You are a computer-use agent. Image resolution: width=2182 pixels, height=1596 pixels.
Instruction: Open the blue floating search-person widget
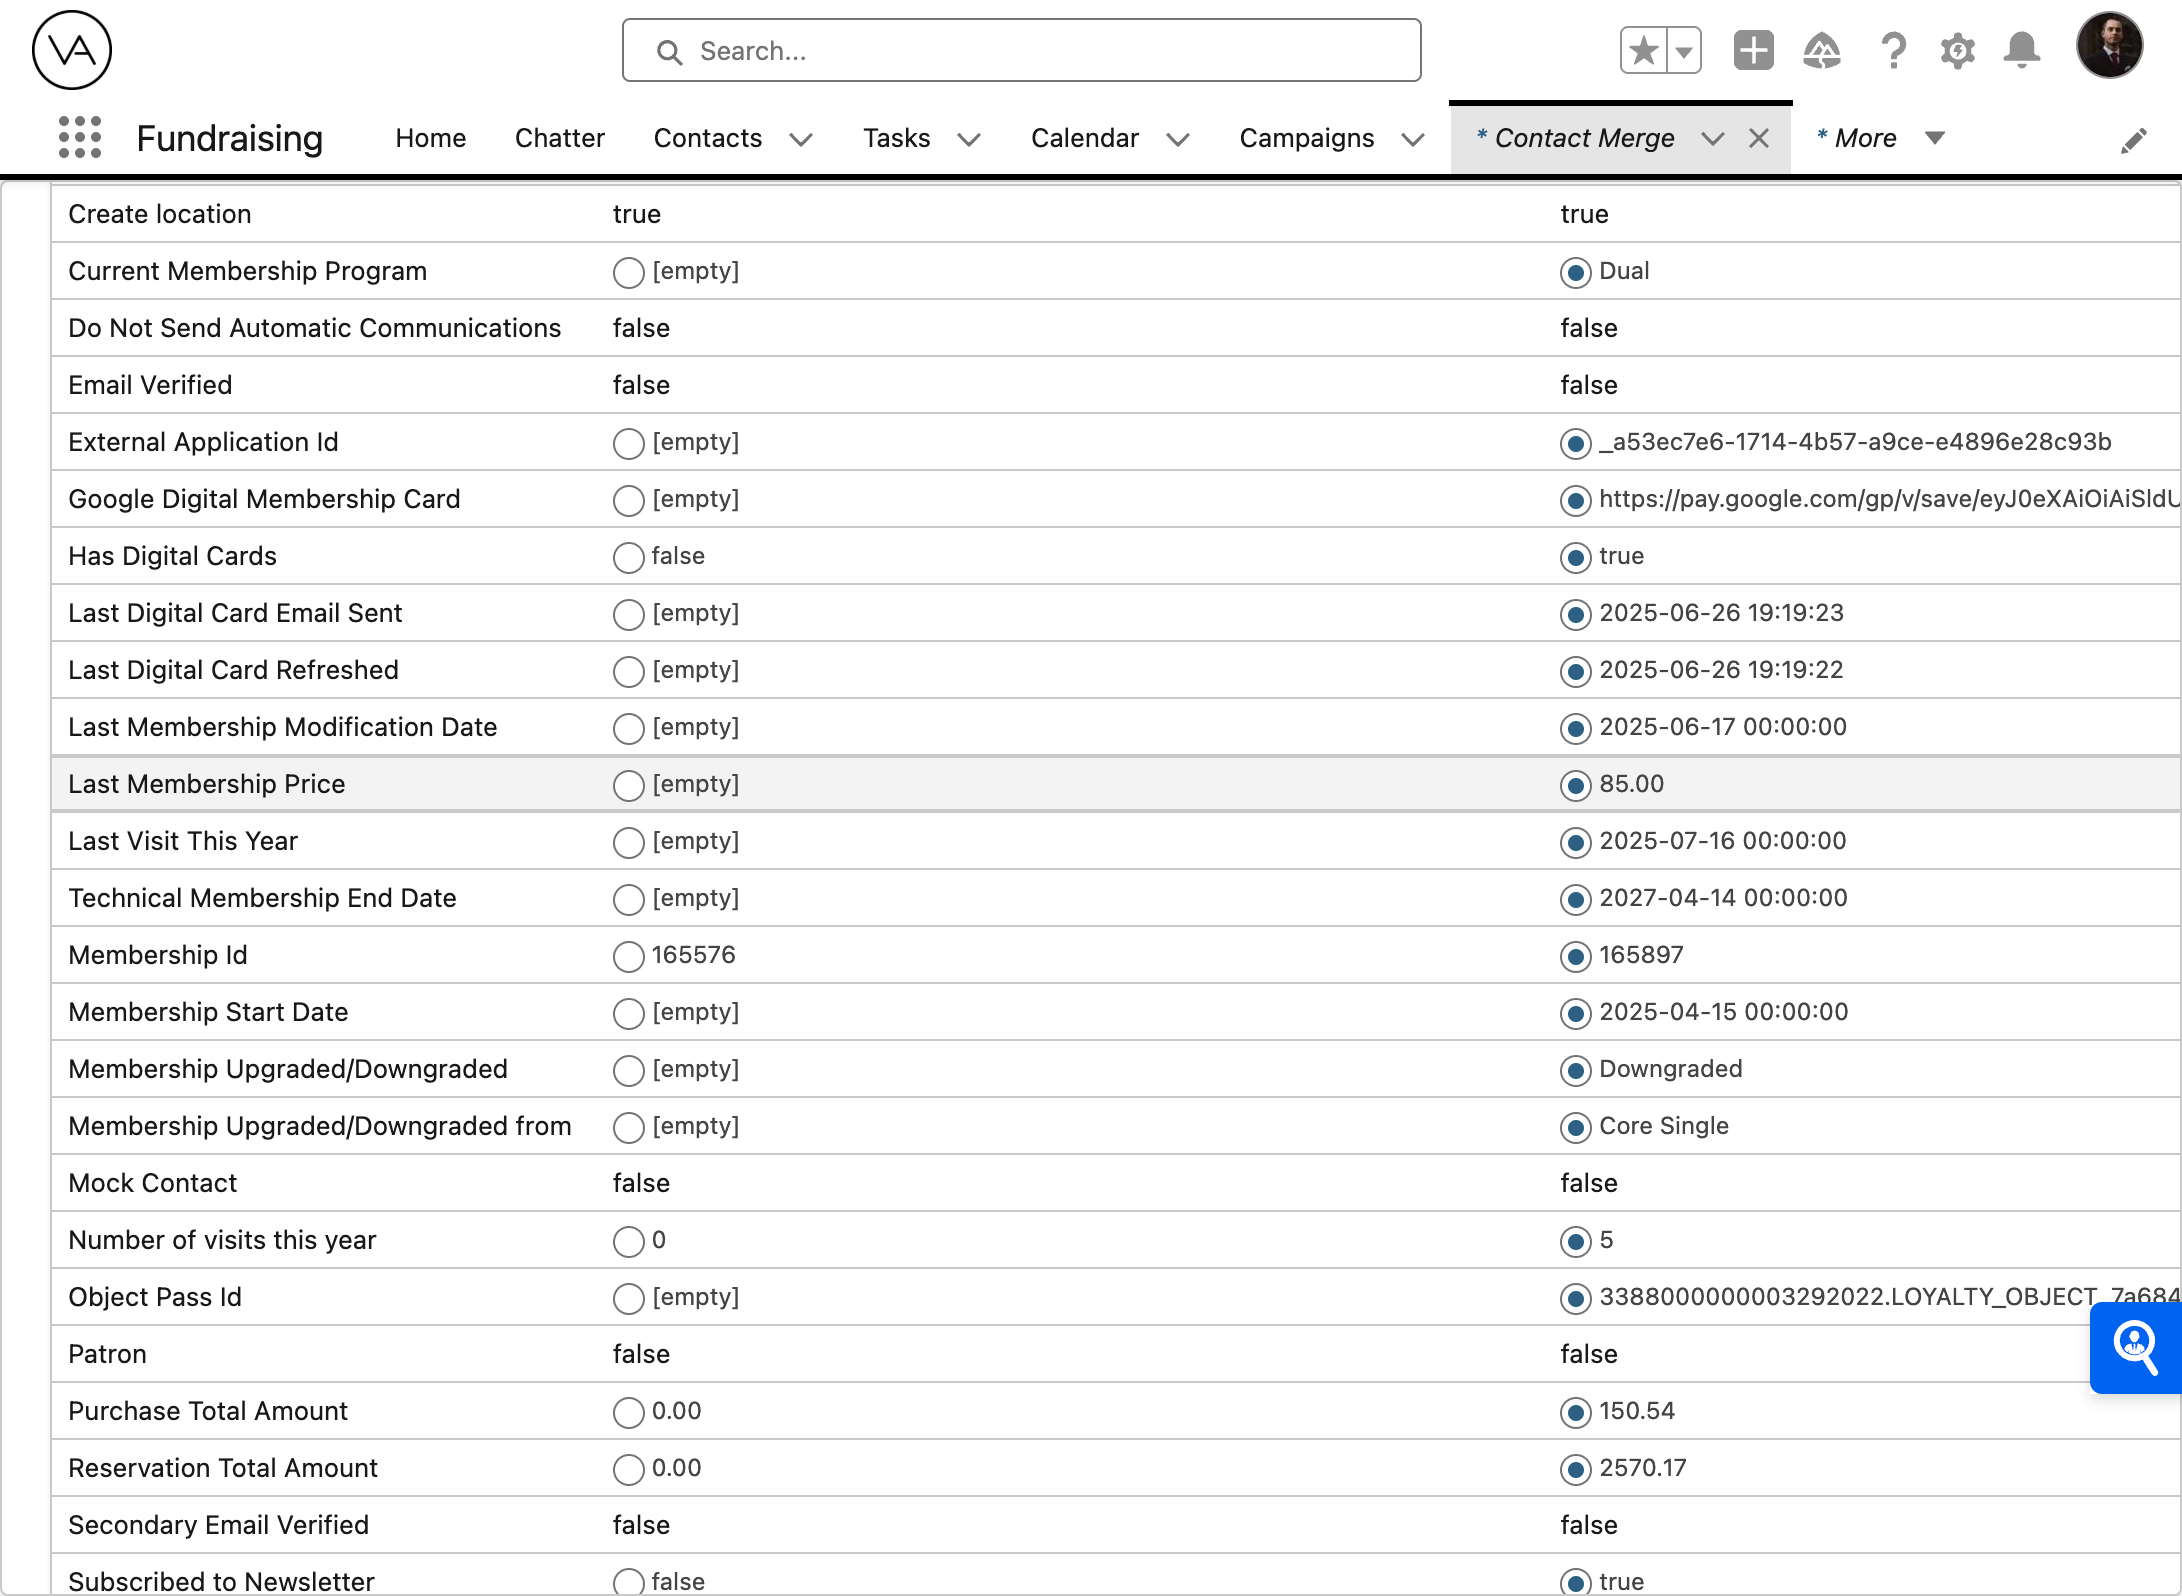[x=2135, y=1347]
